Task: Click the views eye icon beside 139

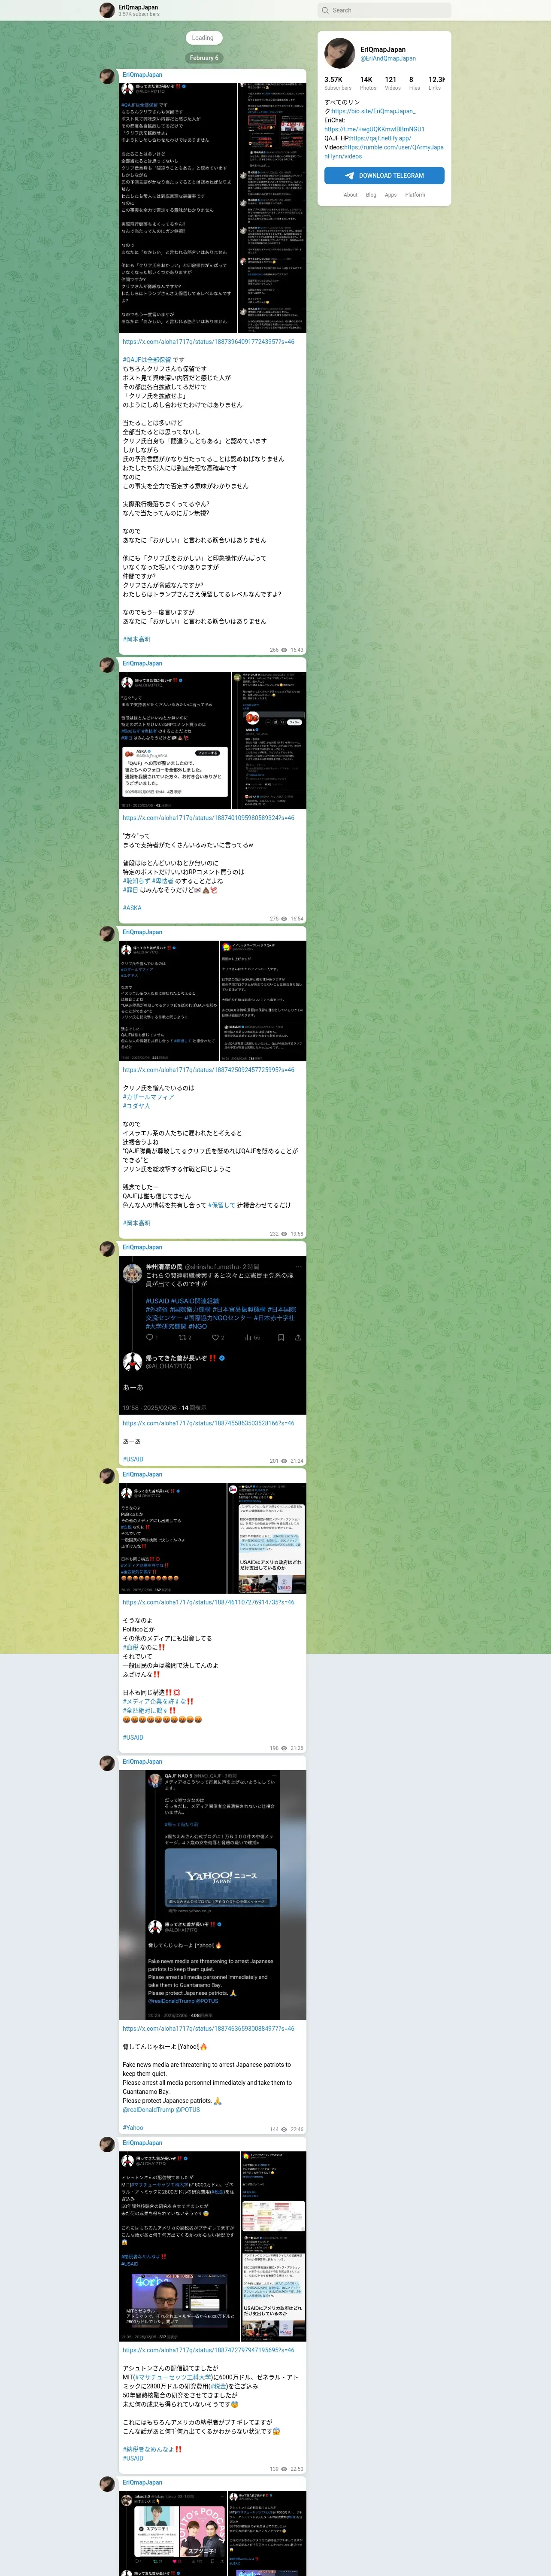Action: [x=284, y=2469]
